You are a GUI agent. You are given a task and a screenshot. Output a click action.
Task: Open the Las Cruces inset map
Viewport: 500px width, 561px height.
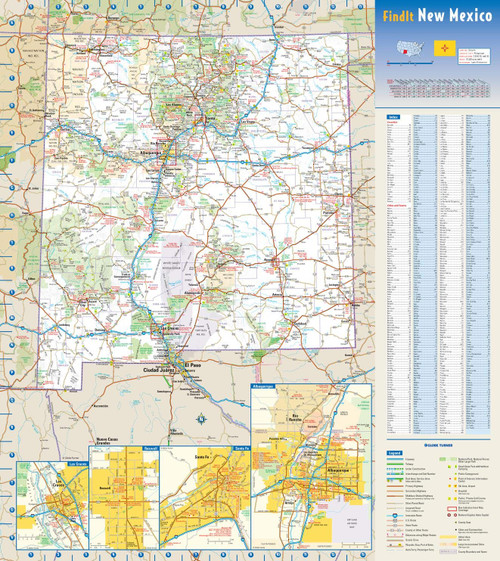[x=52, y=506]
